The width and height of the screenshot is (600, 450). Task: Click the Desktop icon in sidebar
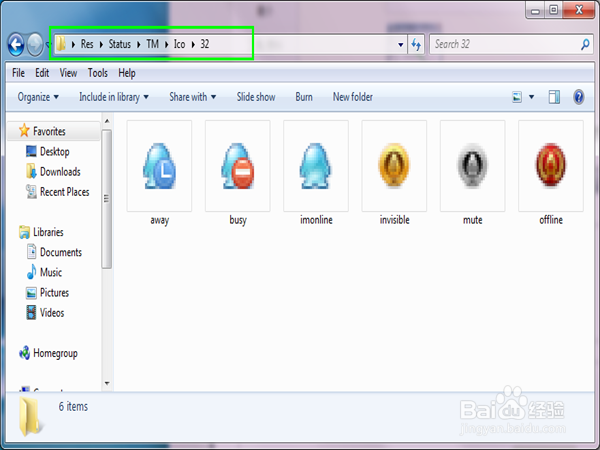tap(31, 151)
